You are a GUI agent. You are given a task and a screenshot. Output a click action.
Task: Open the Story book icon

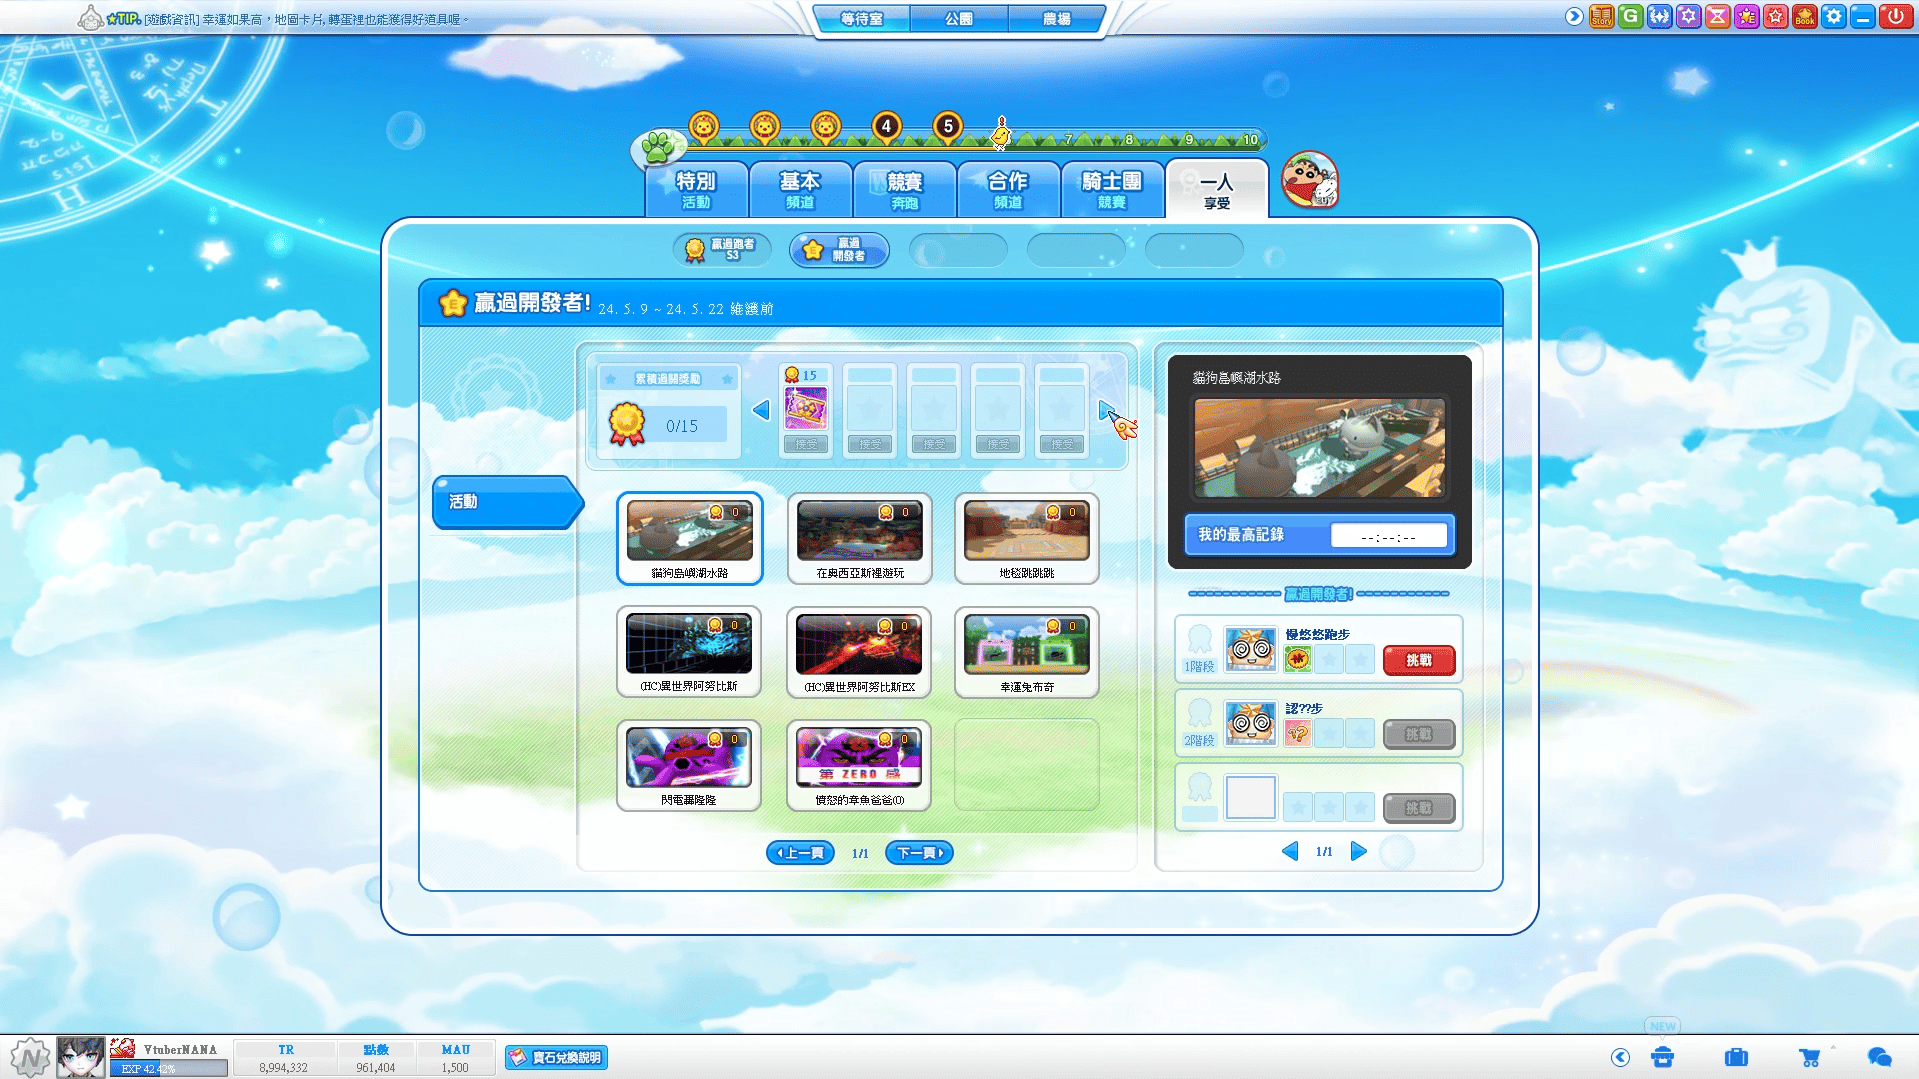pyautogui.click(x=1601, y=16)
